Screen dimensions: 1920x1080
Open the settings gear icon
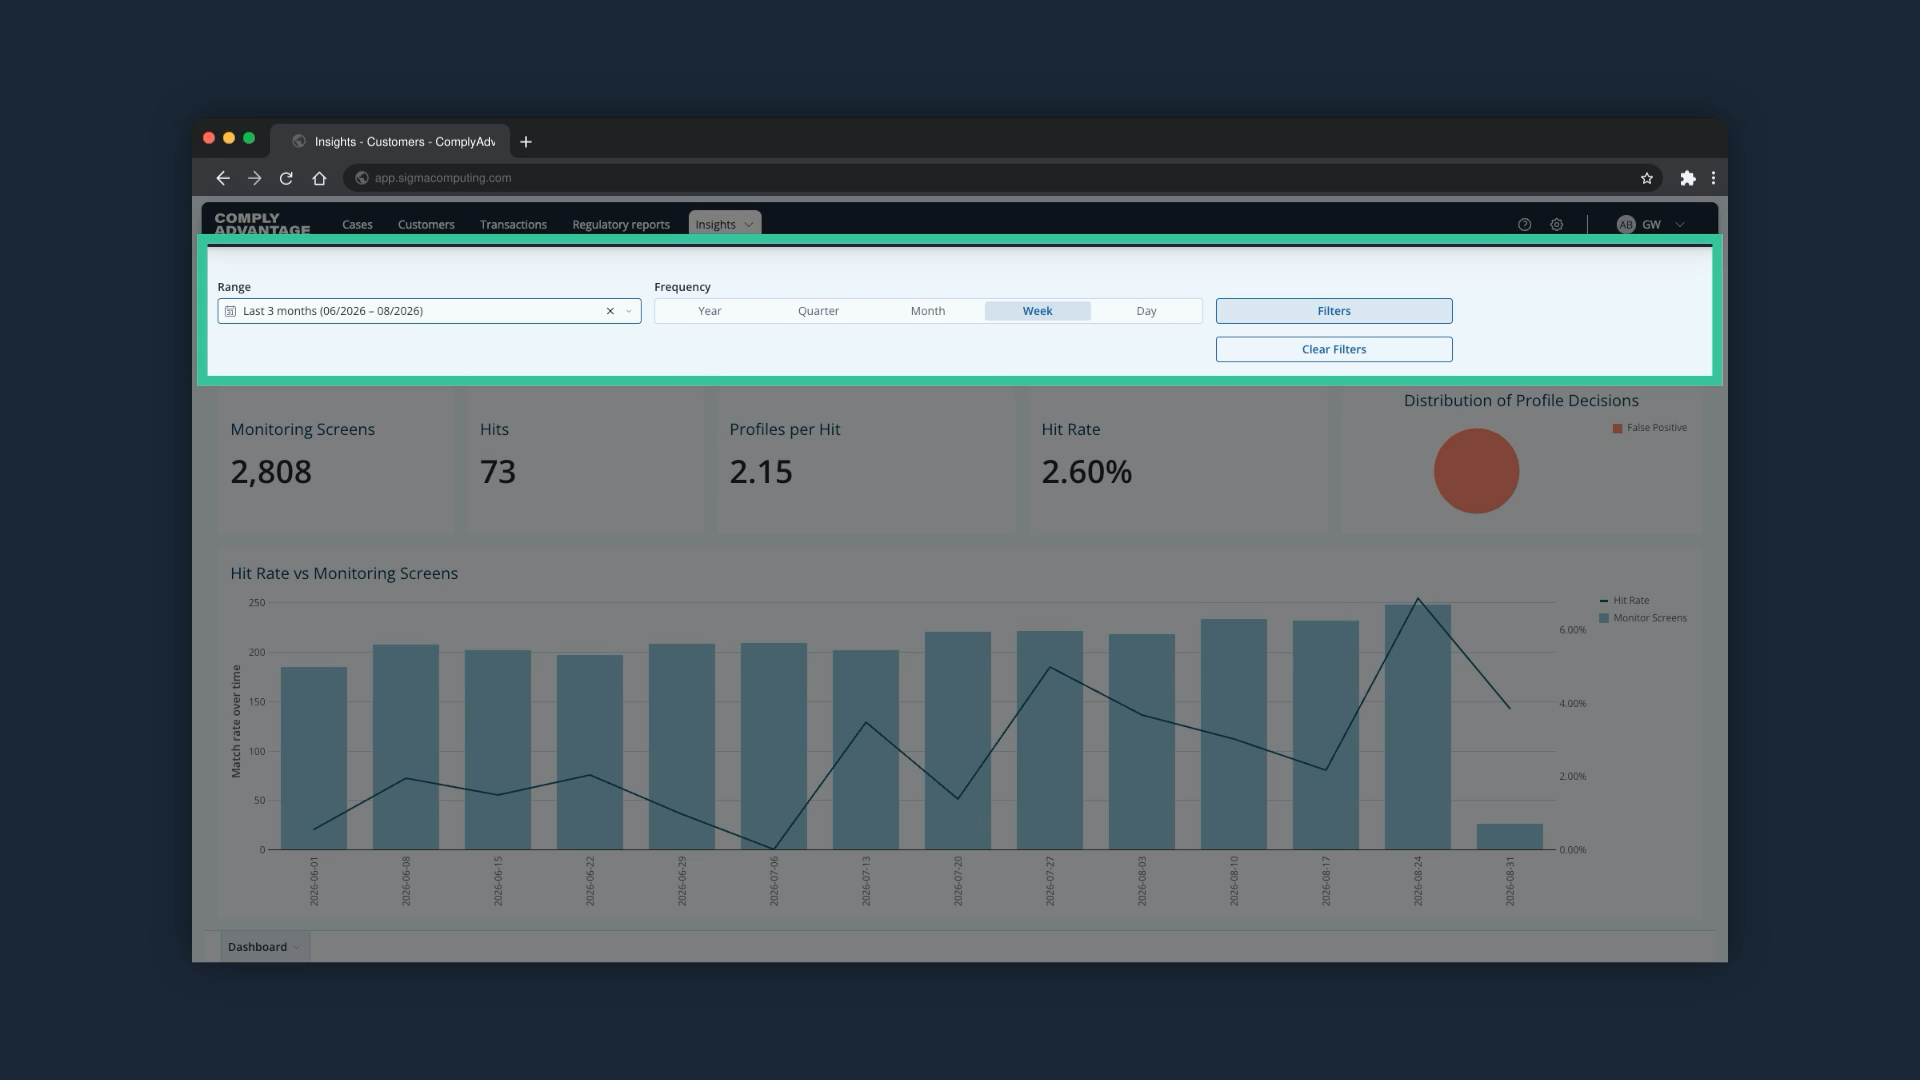[1557, 225]
